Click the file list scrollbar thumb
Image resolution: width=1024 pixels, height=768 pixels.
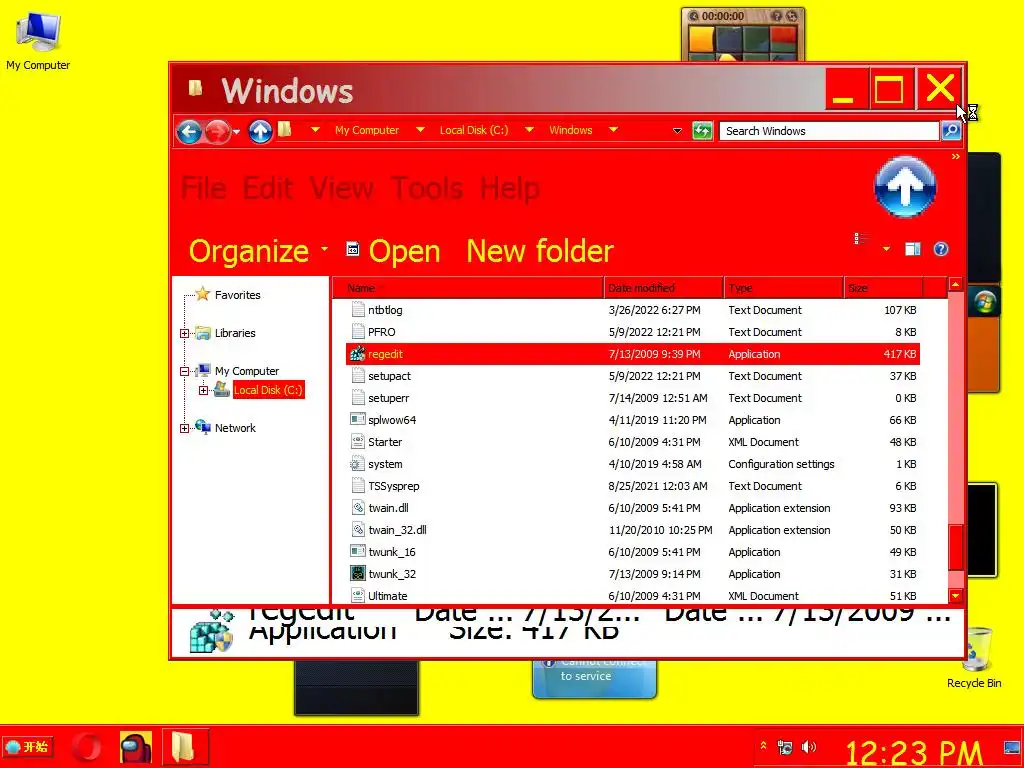point(955,547)
